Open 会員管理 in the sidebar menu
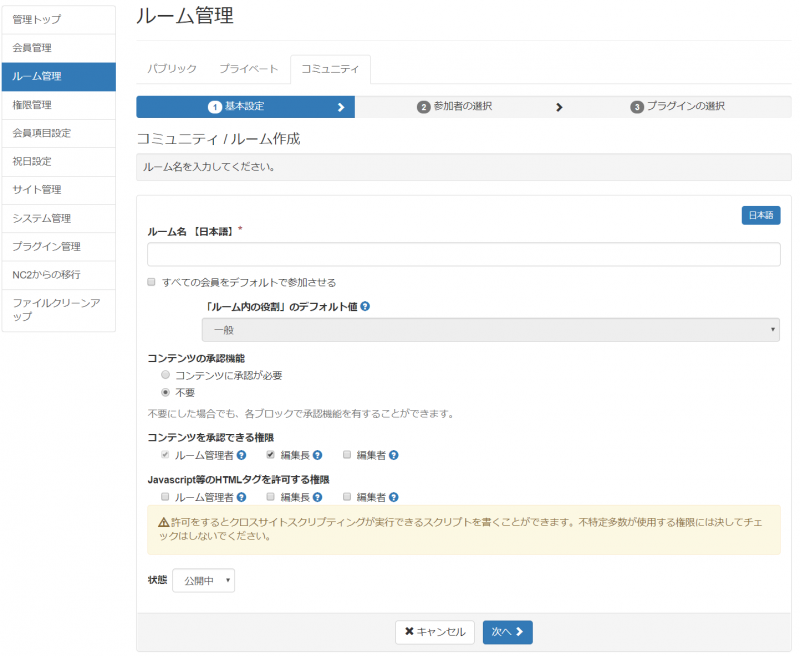The width and height of the screenshot is (800, 656). 58,47
